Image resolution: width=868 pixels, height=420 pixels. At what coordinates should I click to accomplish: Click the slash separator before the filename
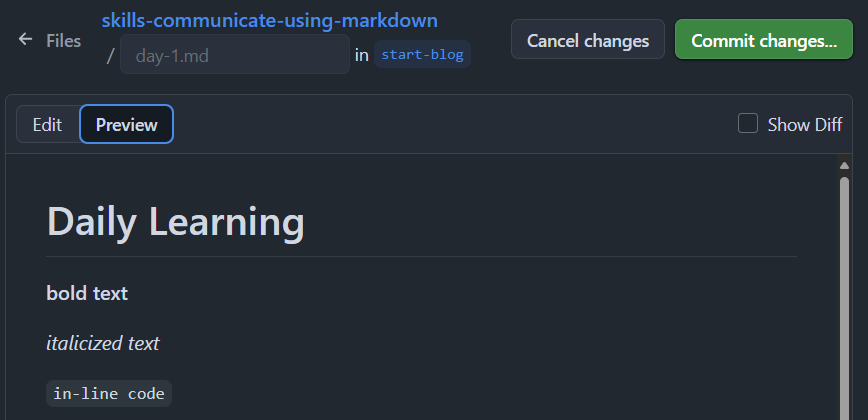click(110, 55)
